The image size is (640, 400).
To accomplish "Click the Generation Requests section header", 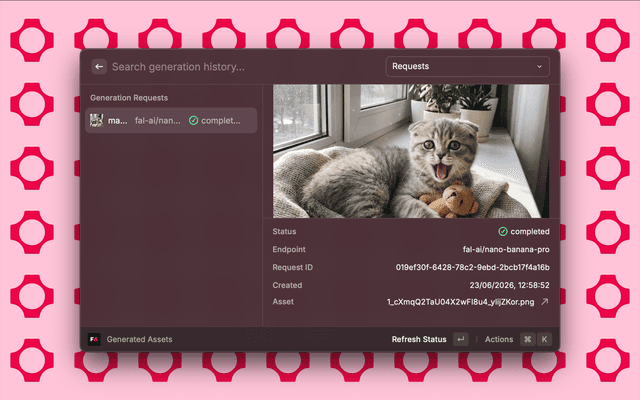I will [129, 98].
